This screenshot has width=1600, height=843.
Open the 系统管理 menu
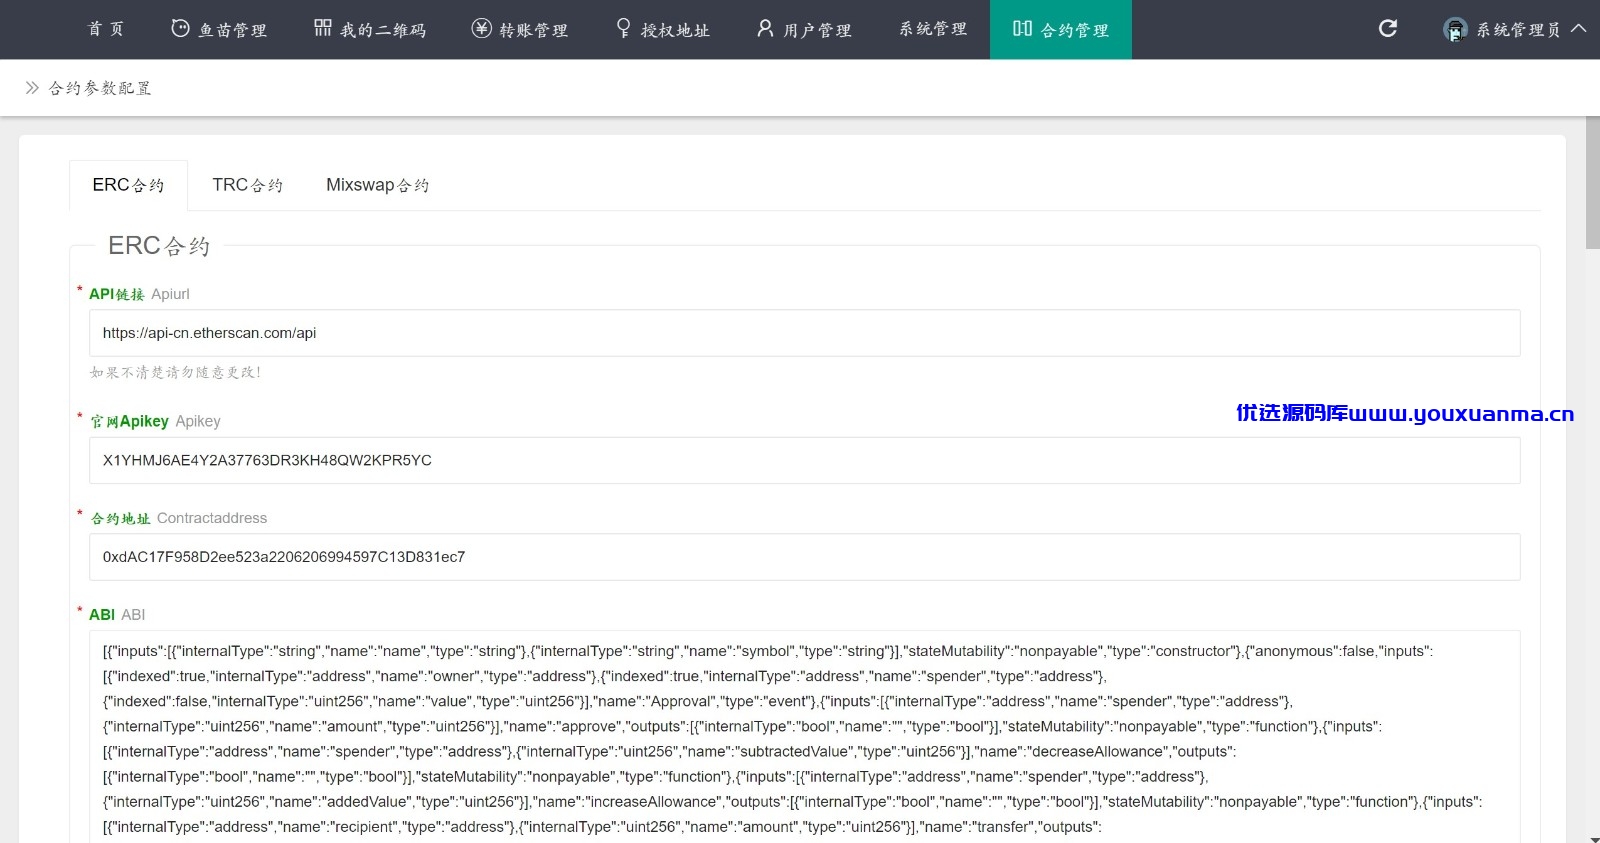coord(933,29)
